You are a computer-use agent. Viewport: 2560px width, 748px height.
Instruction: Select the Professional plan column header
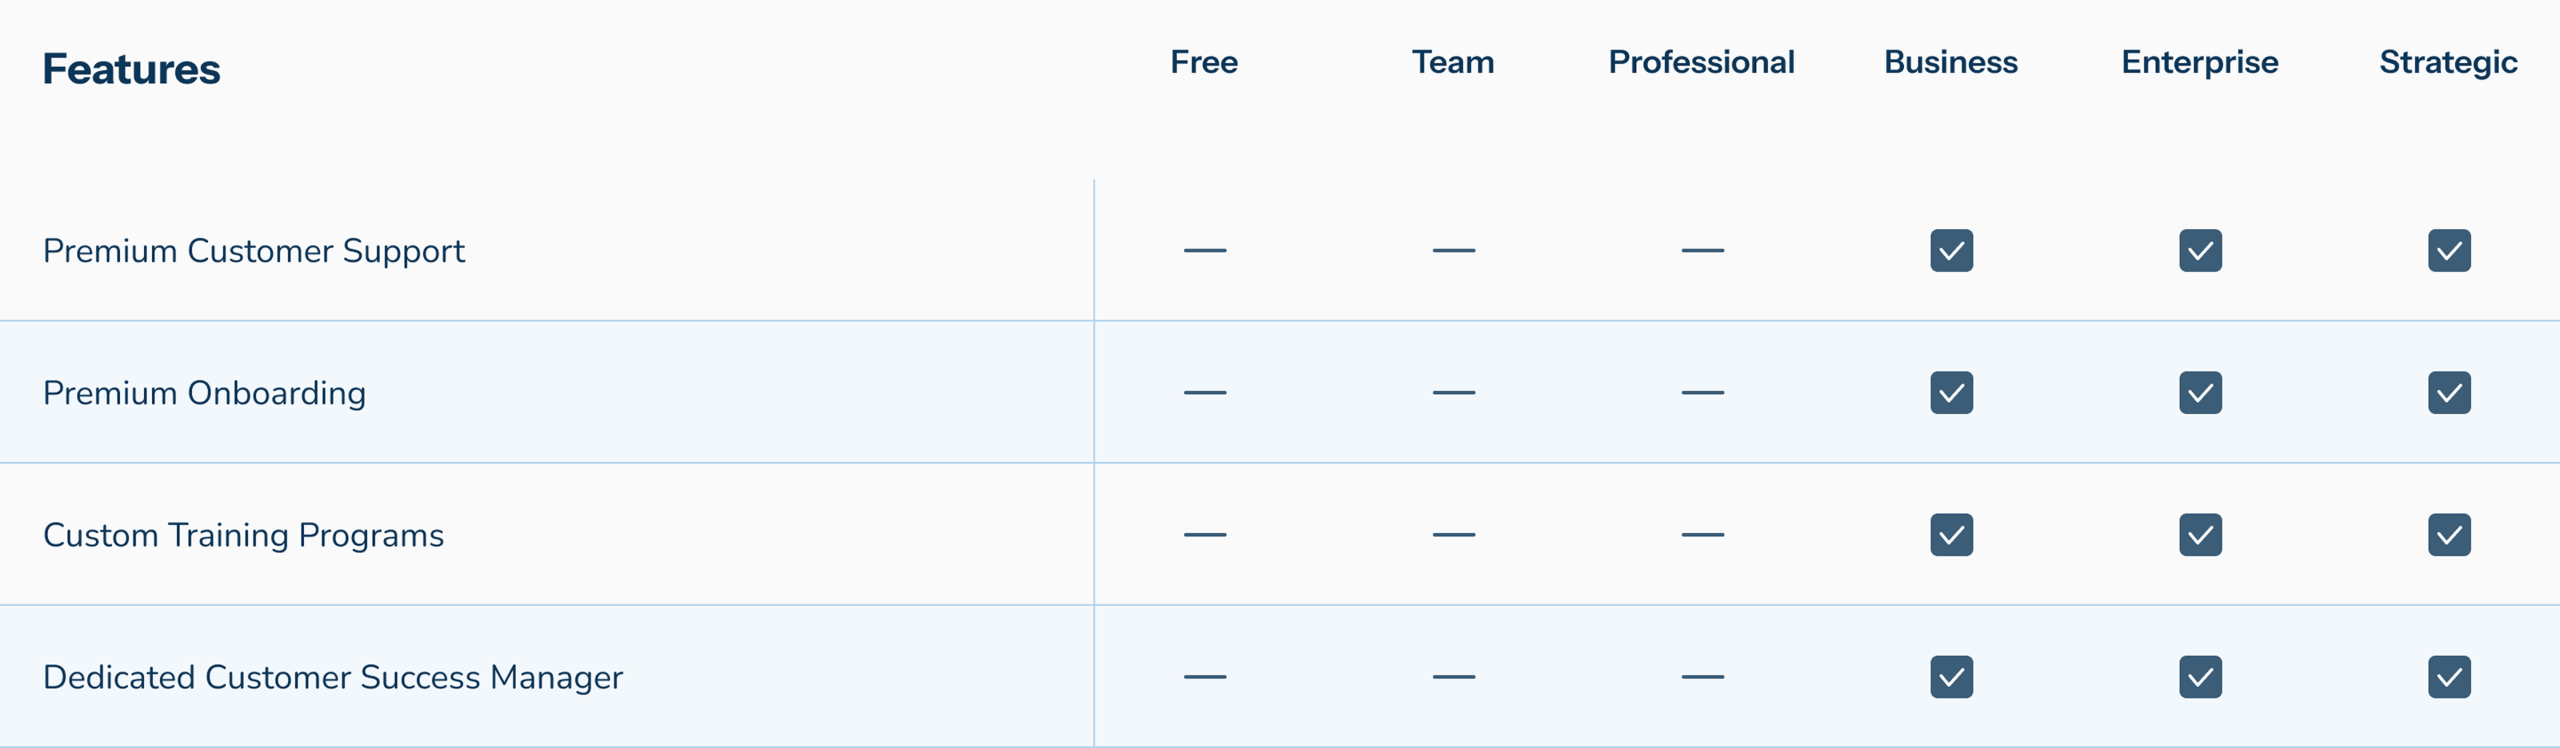[1701, 62]
